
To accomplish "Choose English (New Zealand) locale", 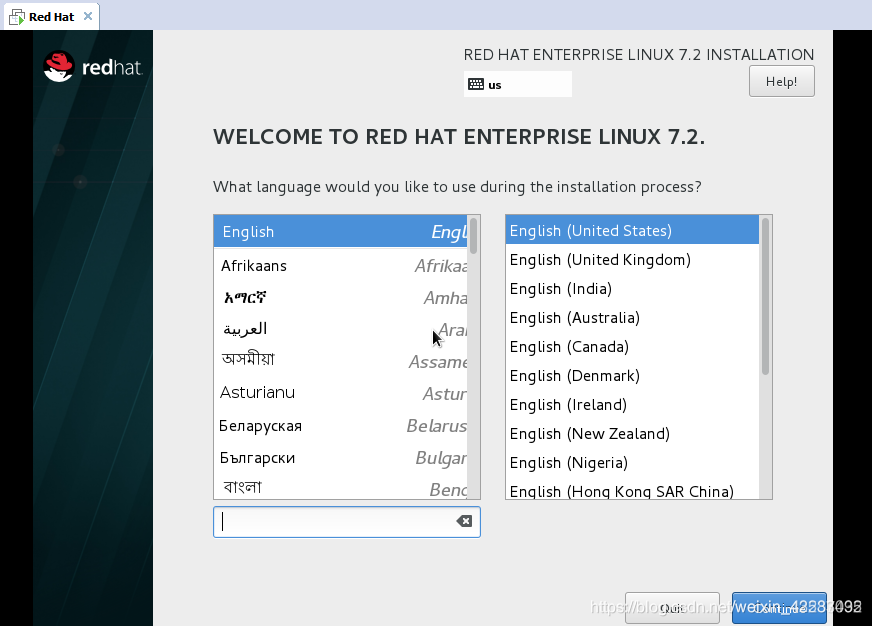I will coord(632,433).
